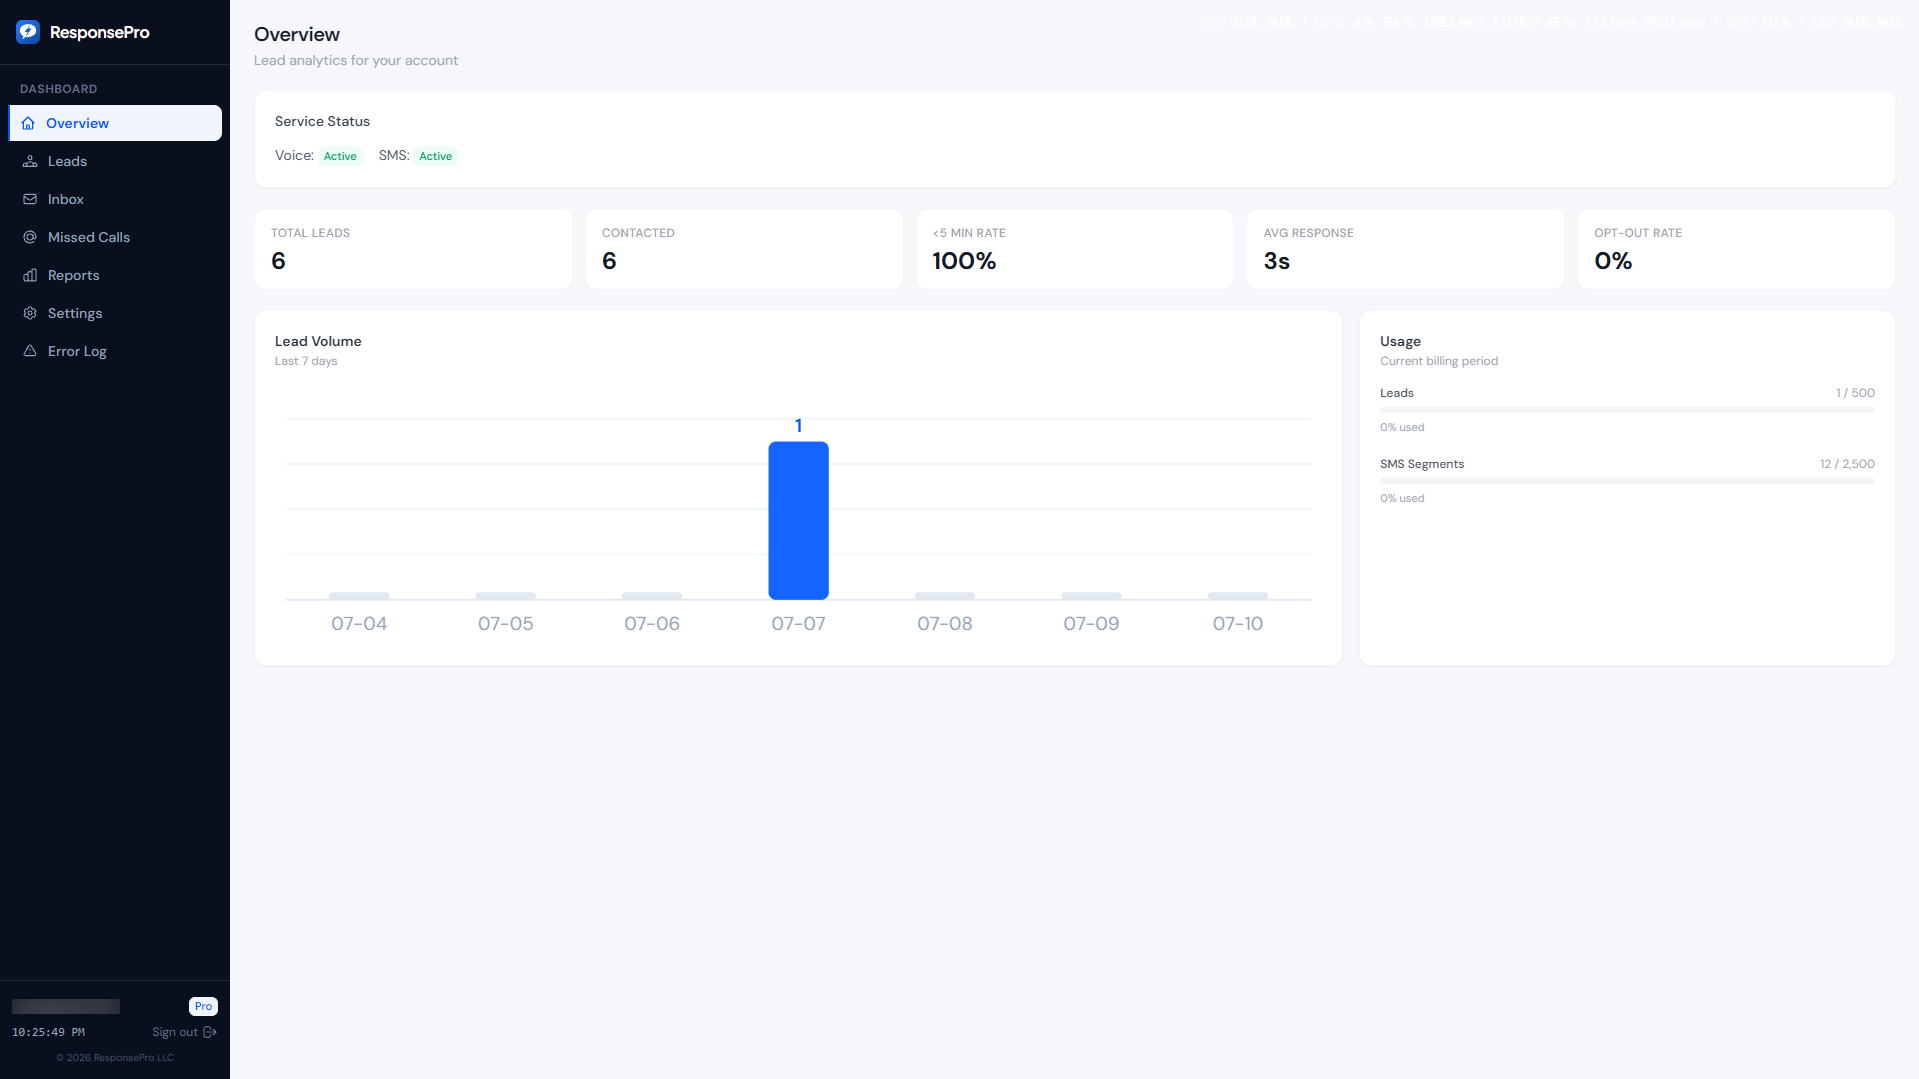Click the 07-06 axis label
Image resolution: width=1919 pixels, height=1079 pixels.
tap(652, 623)
